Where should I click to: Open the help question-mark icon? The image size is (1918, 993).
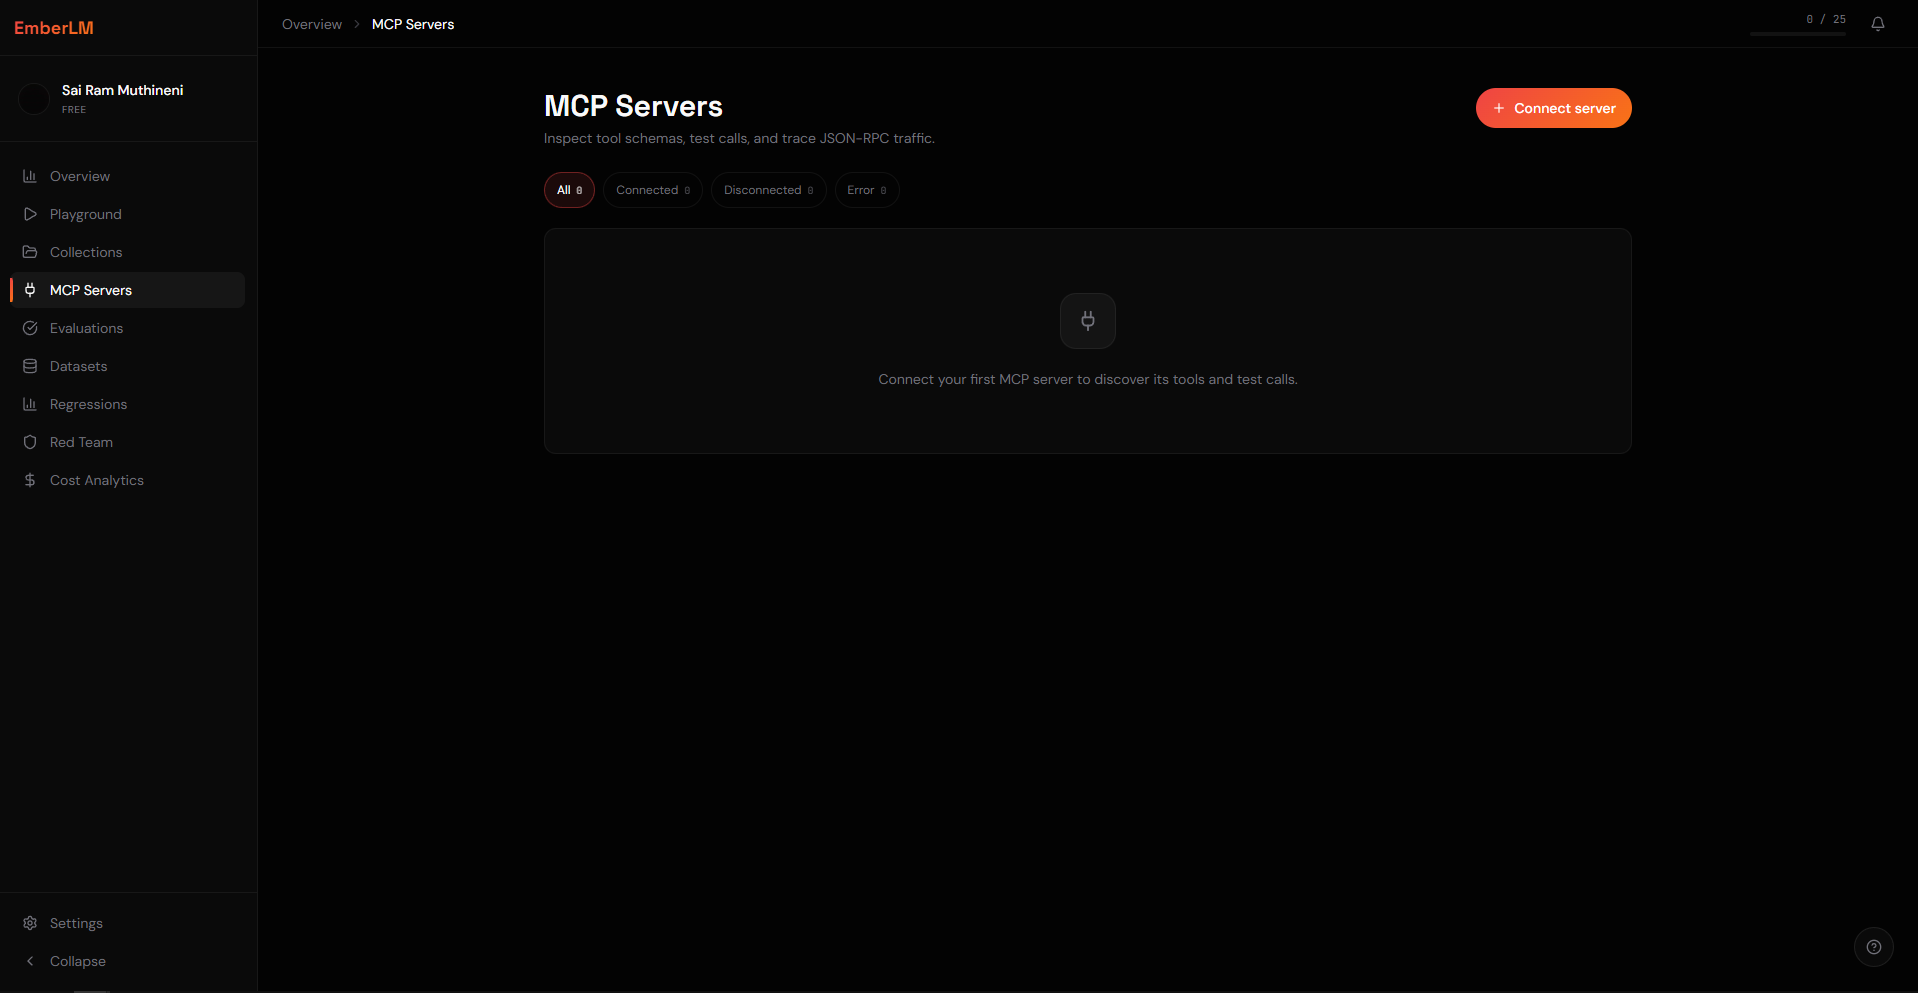pyautogui.click(x=1874, y=947)
